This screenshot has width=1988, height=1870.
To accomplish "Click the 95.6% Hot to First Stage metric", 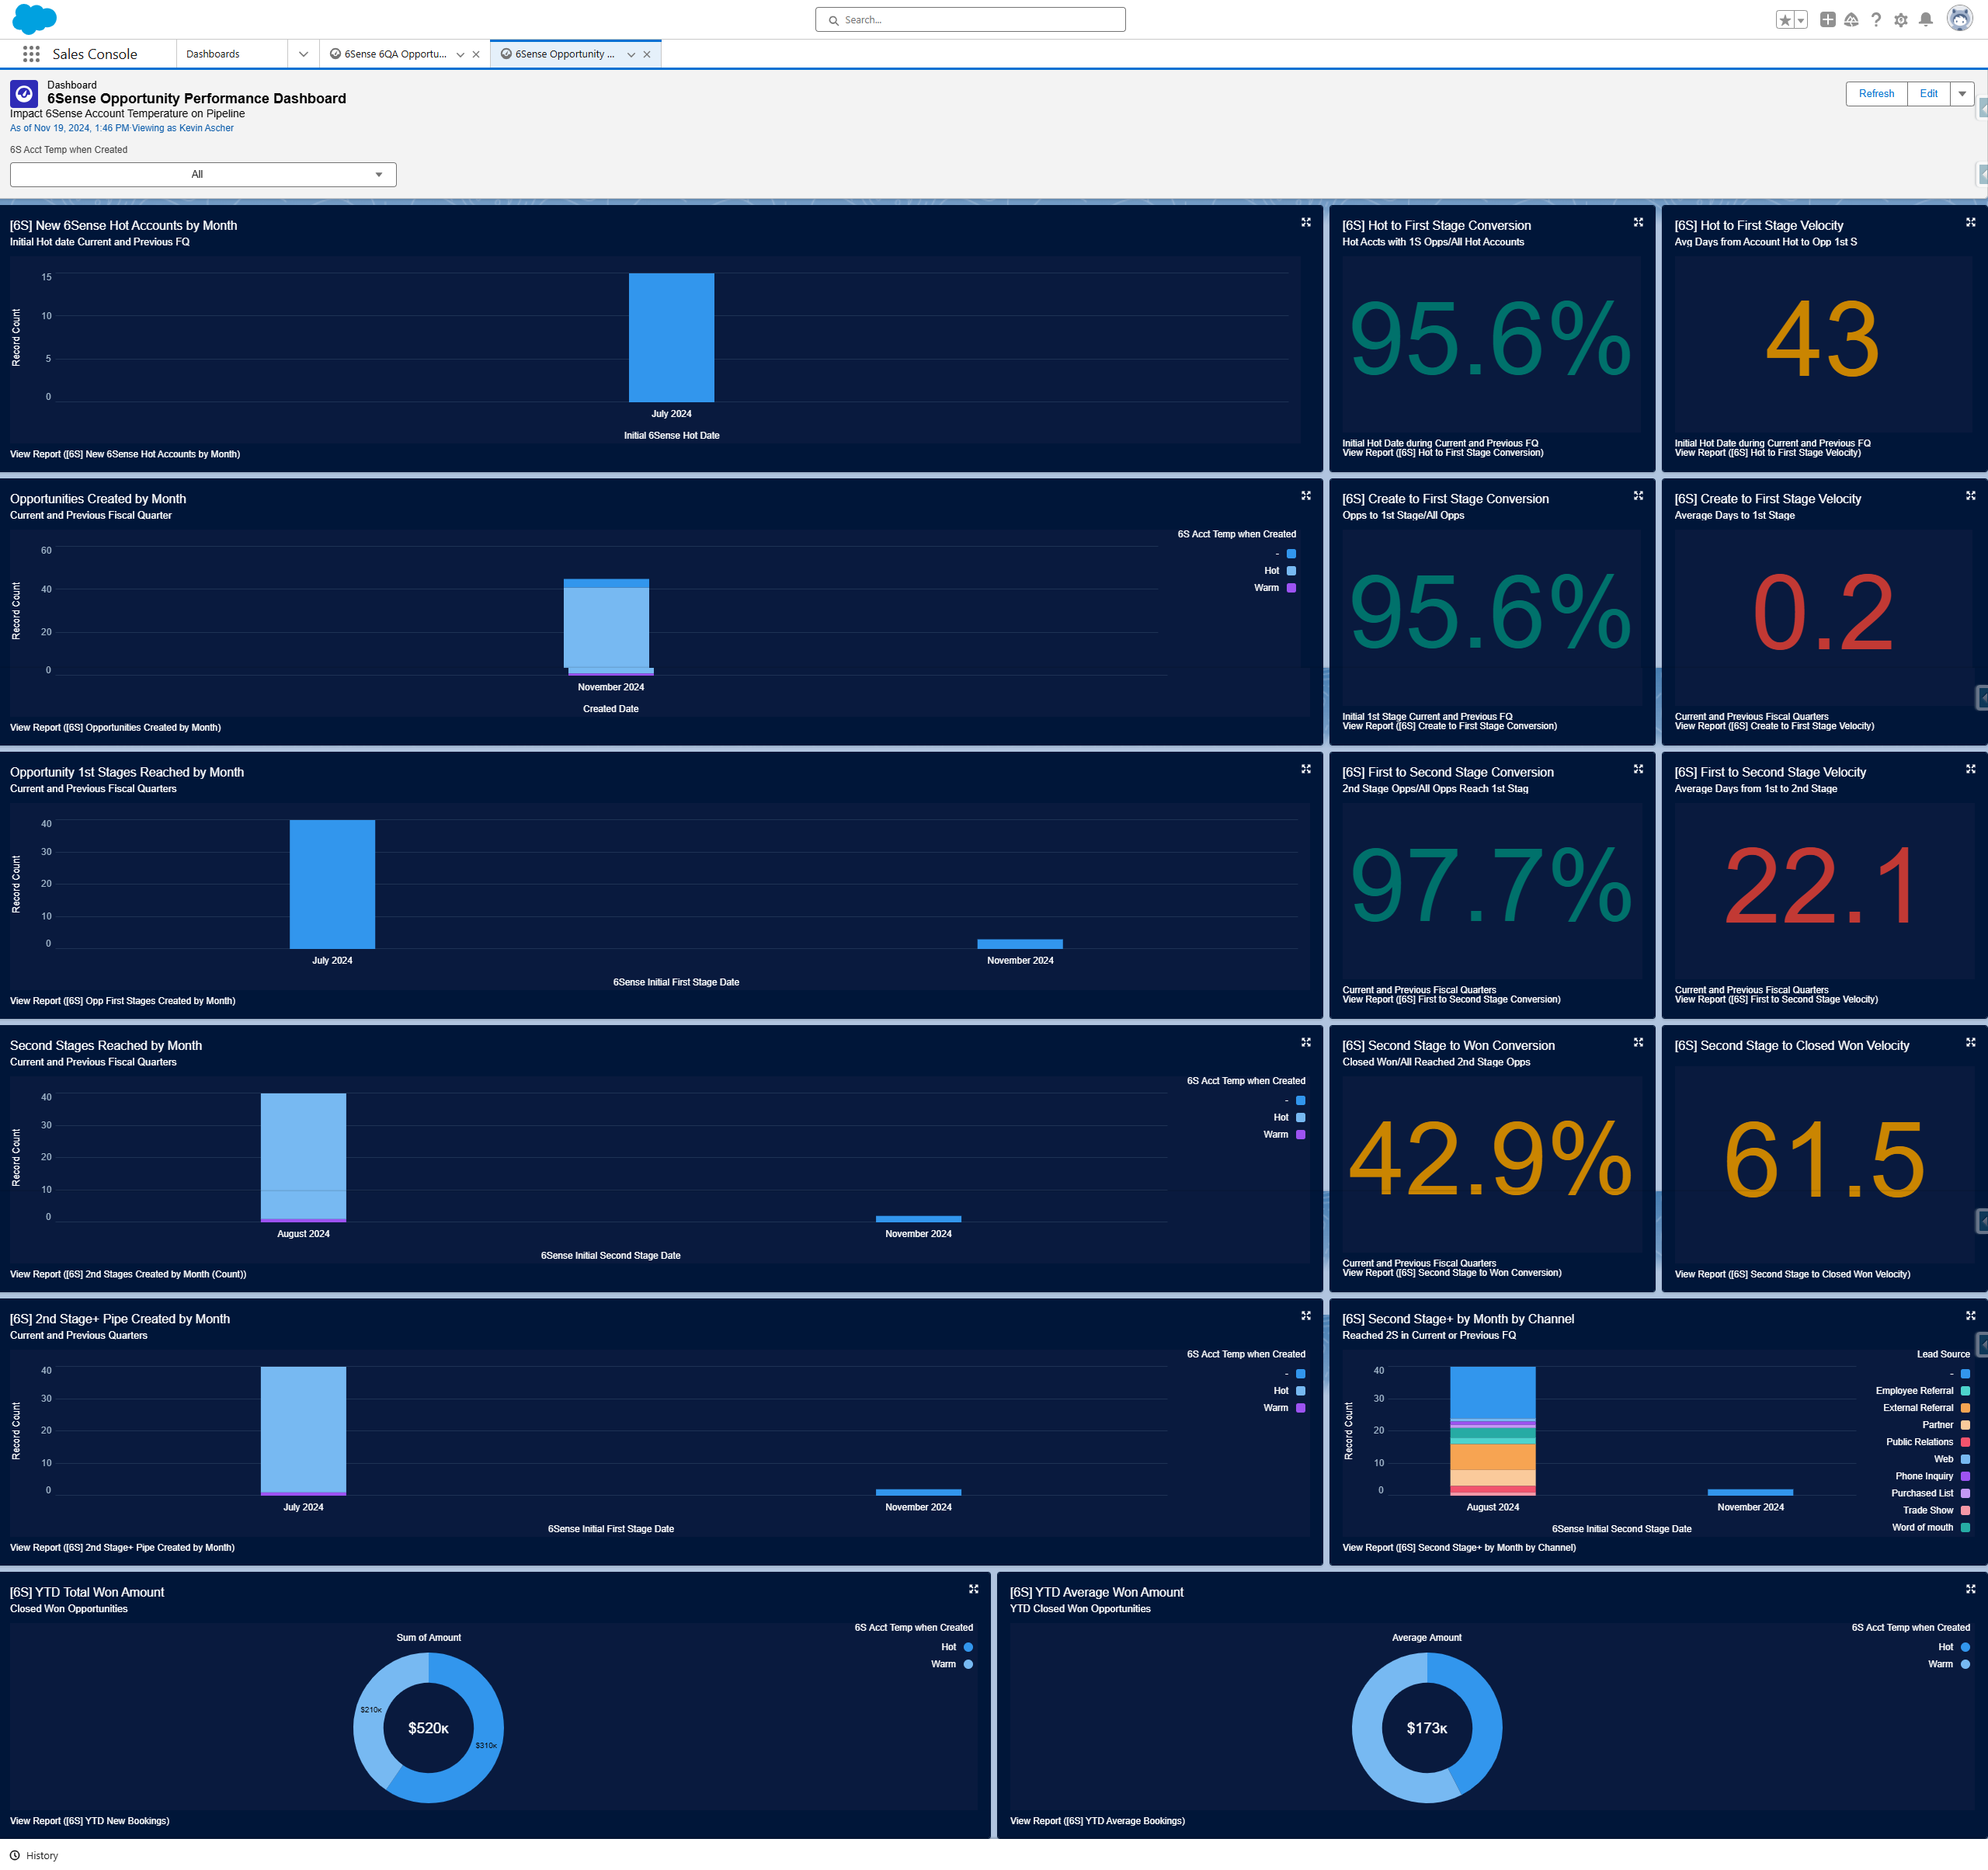I will click(x=1490, y=340).
